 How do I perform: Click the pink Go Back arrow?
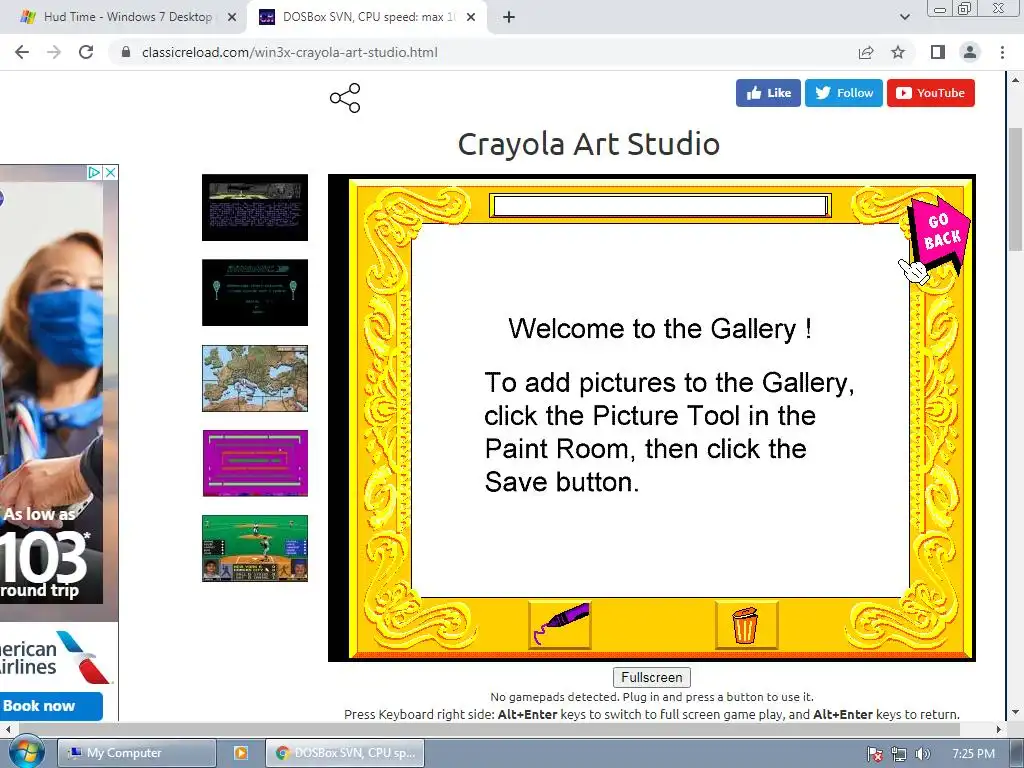point(938,233)
